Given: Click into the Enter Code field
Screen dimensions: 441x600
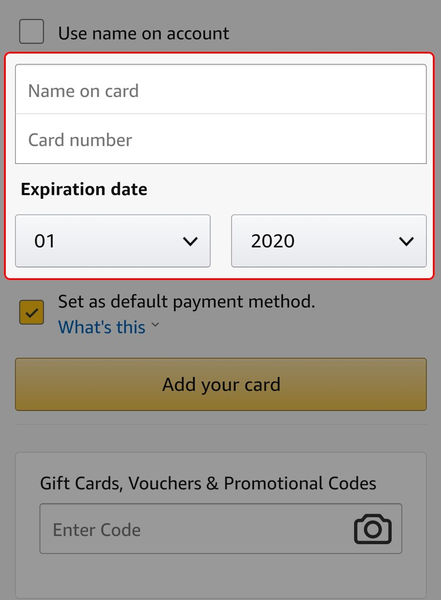Looking at the screenshot, I should coord(221,528).
